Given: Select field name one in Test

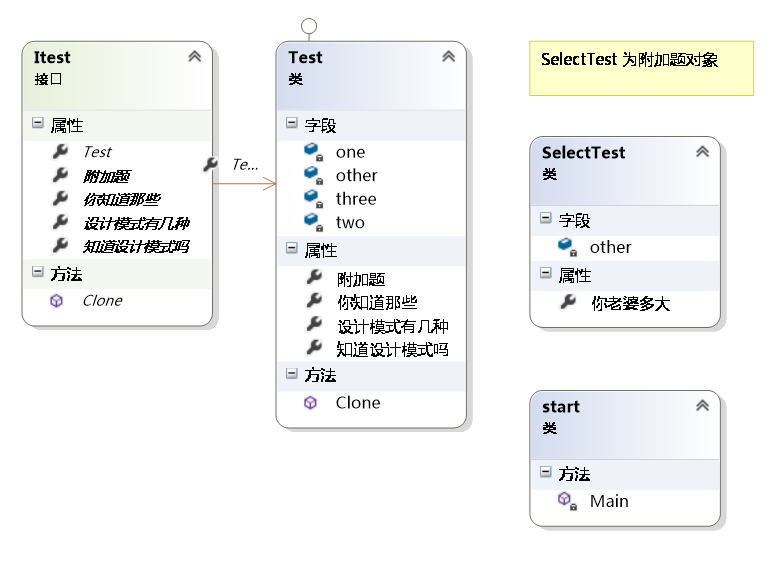Looking at the screenshot, I should point(350,152).
